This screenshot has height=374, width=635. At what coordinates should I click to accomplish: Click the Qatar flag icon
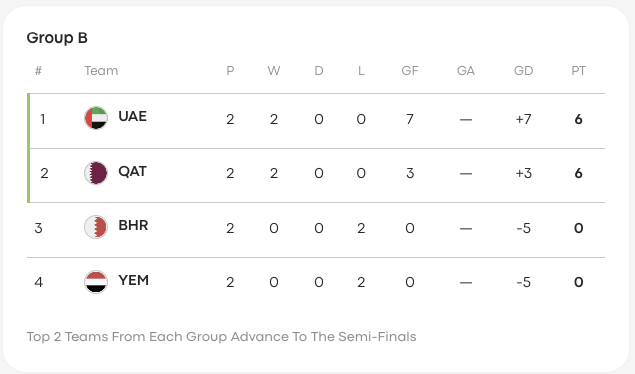pos(96,173)
